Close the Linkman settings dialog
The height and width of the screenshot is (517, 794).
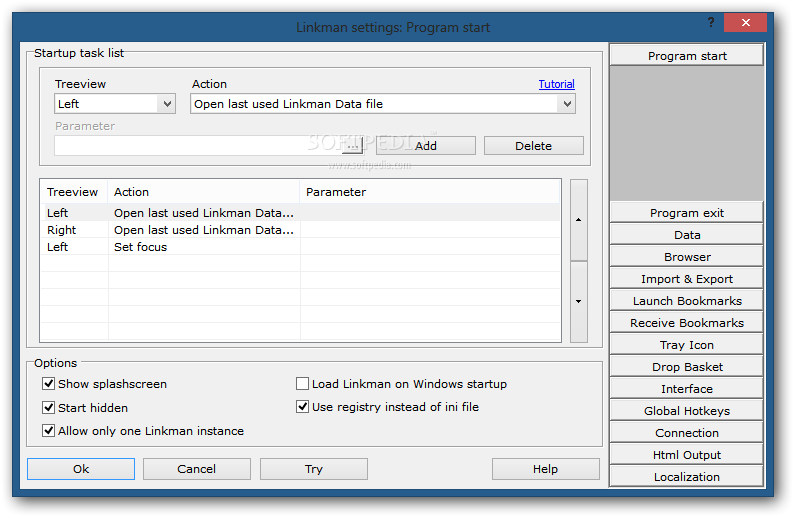coord(745,22)
